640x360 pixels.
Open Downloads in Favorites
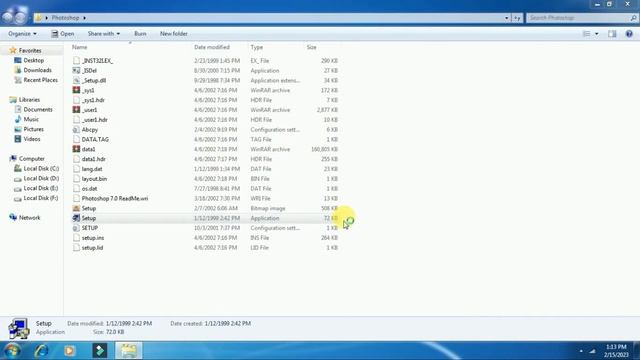click(37, 70)
